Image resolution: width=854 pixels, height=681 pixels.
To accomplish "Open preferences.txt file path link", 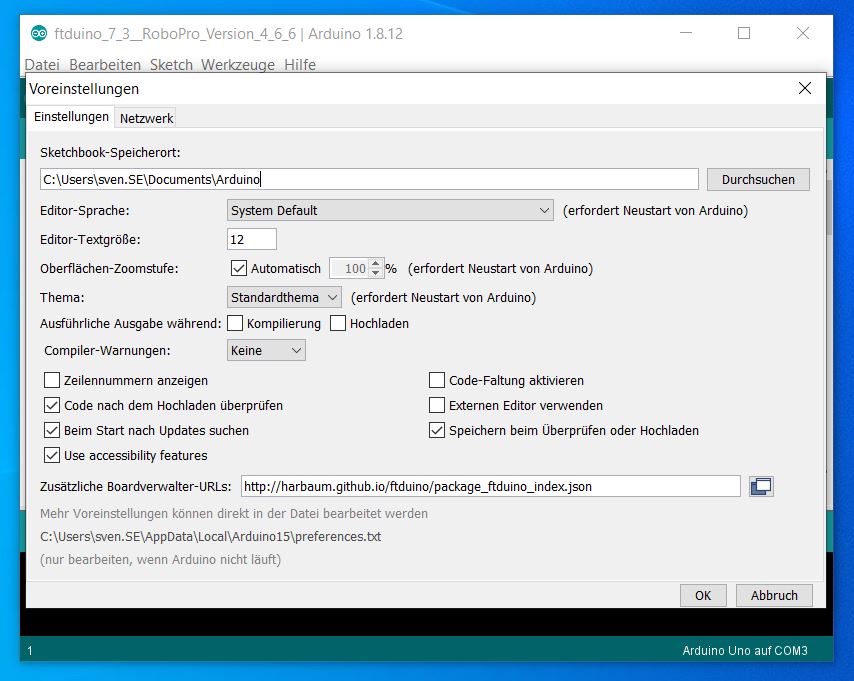I will click(x=210, y=537).
